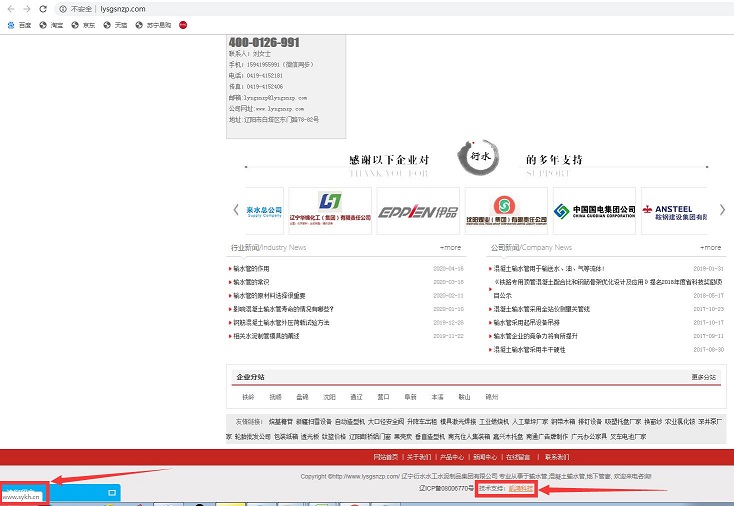Open the 输水管采用起吊设备吊移 article
Screen dimensions: 734x506
click(527, 323)
